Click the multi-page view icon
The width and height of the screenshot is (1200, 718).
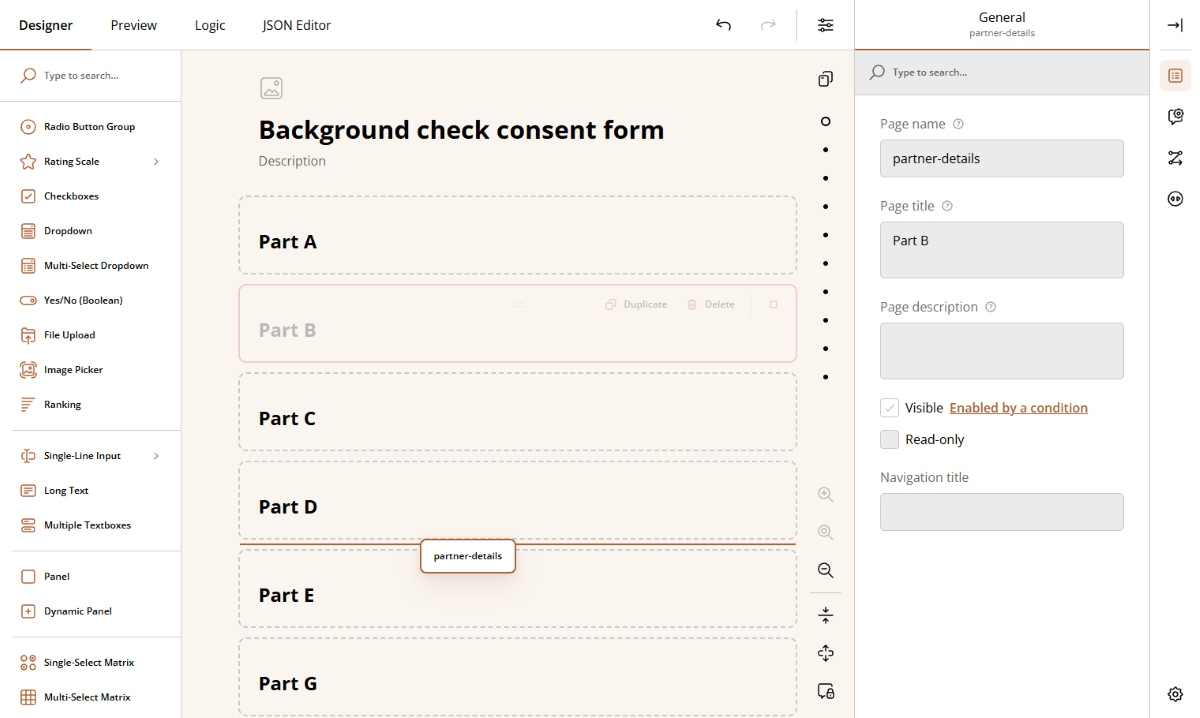coord(825,79)
